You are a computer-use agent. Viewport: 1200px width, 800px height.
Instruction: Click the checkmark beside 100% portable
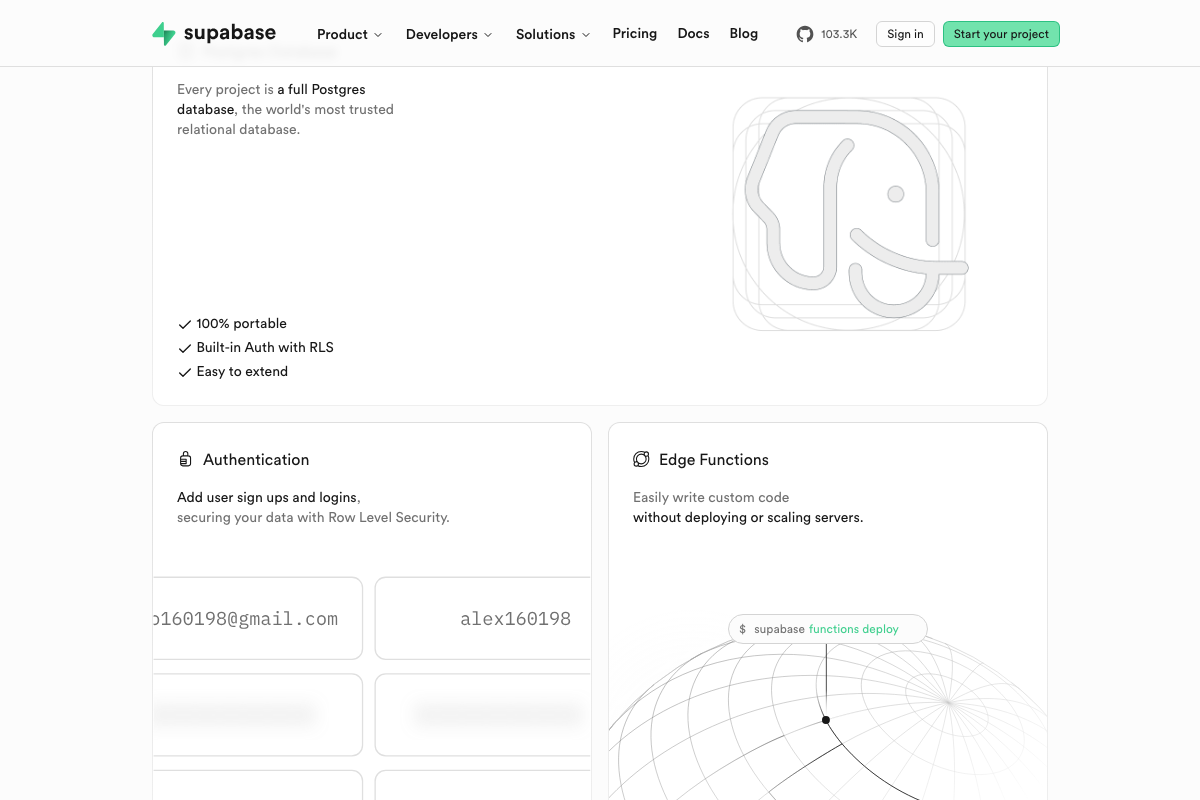pyautogui.click(x=184, y=324)
